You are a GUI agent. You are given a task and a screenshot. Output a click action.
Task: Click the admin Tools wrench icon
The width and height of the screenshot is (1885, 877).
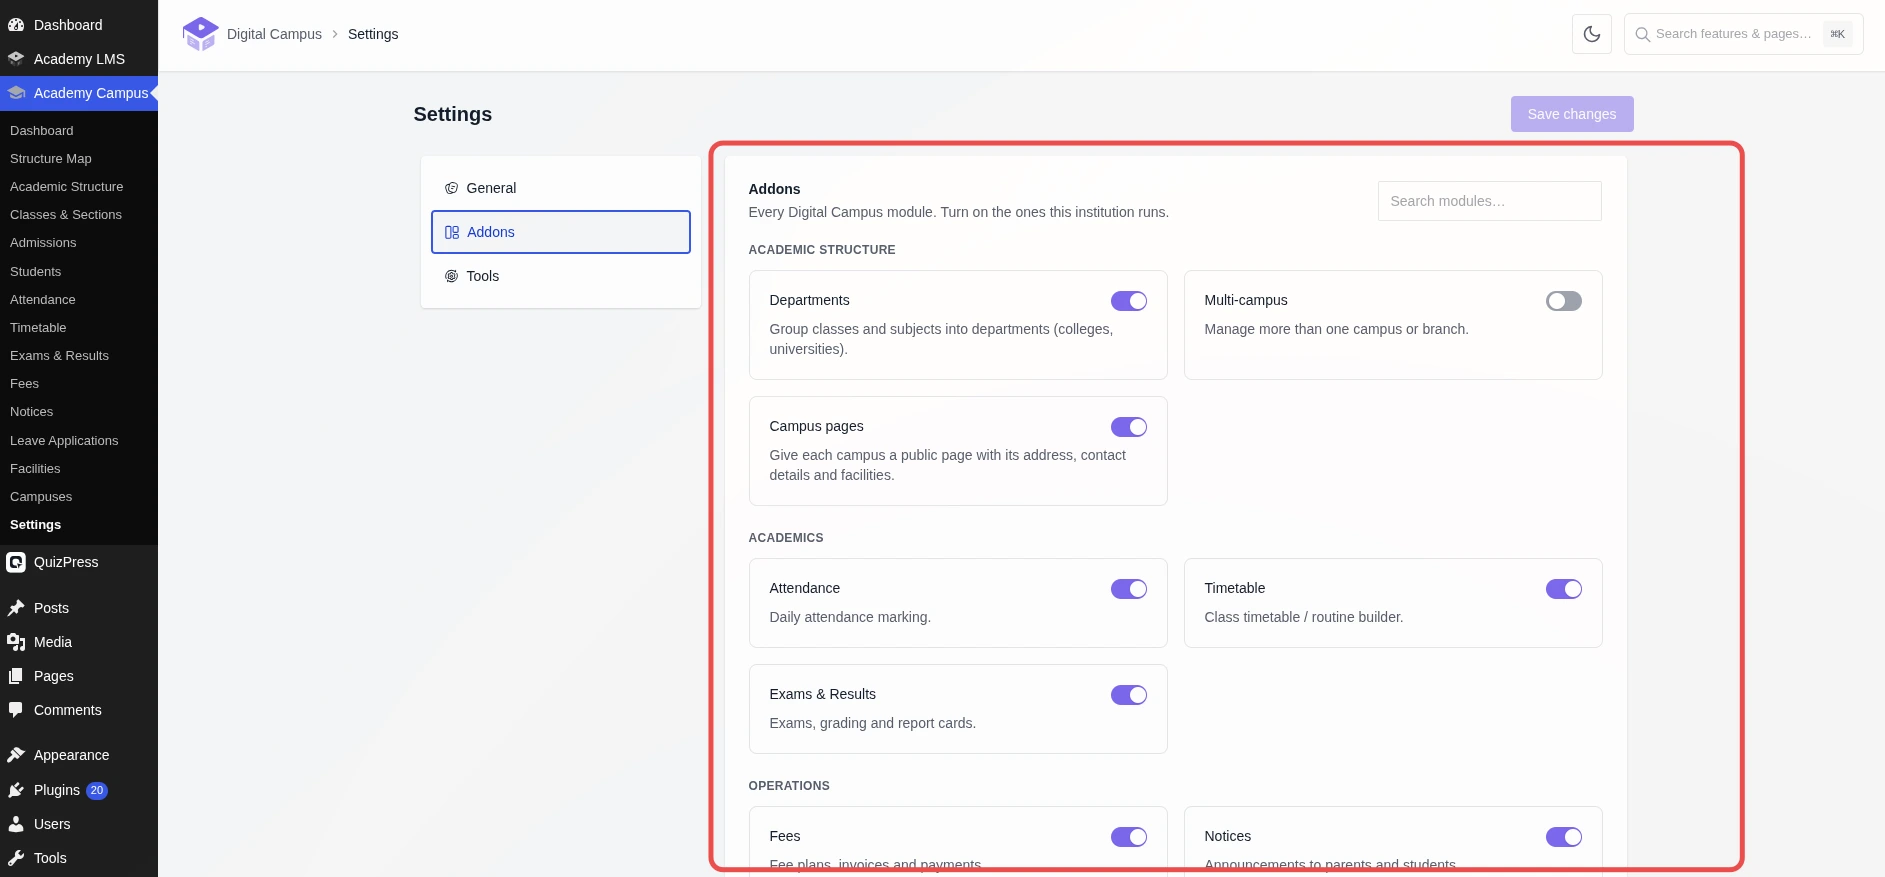[x=16, y=858]
